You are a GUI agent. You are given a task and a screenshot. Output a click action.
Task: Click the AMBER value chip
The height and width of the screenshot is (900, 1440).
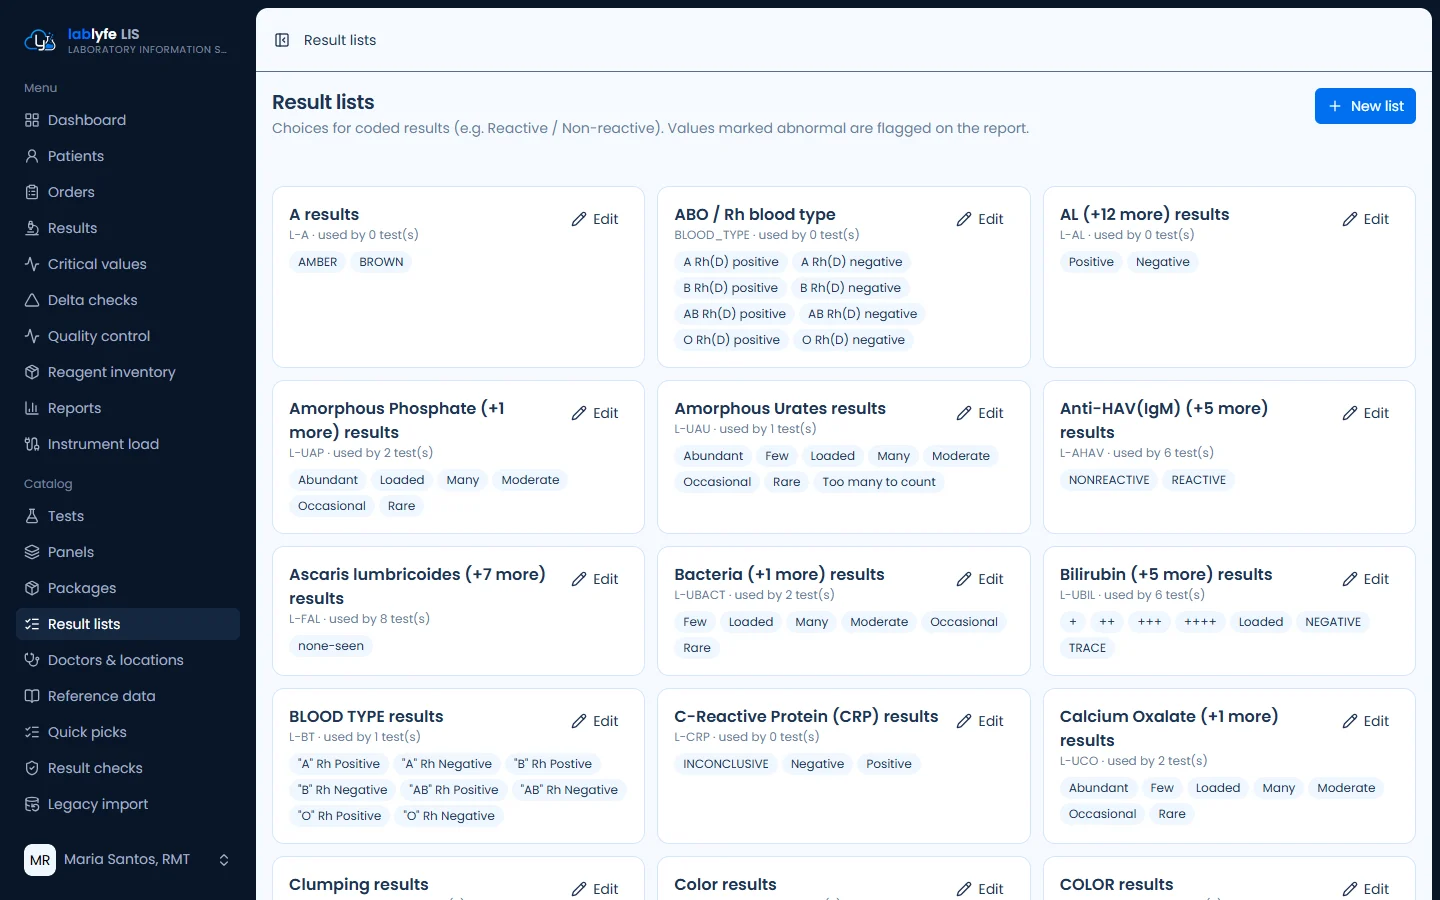point(318,262)
